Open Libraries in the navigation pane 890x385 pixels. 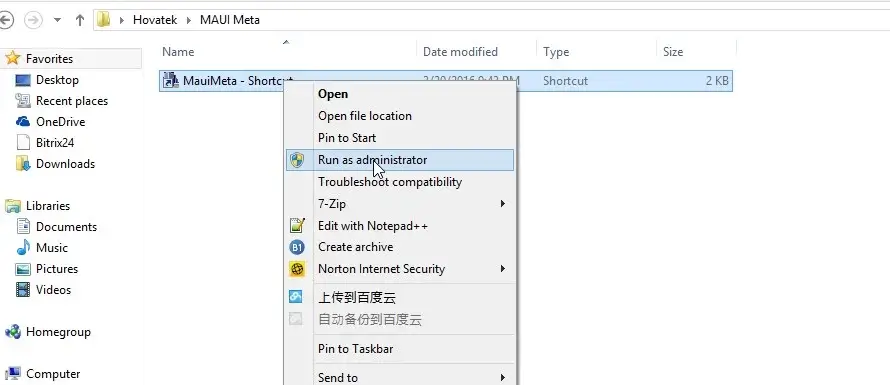[48, 206]
